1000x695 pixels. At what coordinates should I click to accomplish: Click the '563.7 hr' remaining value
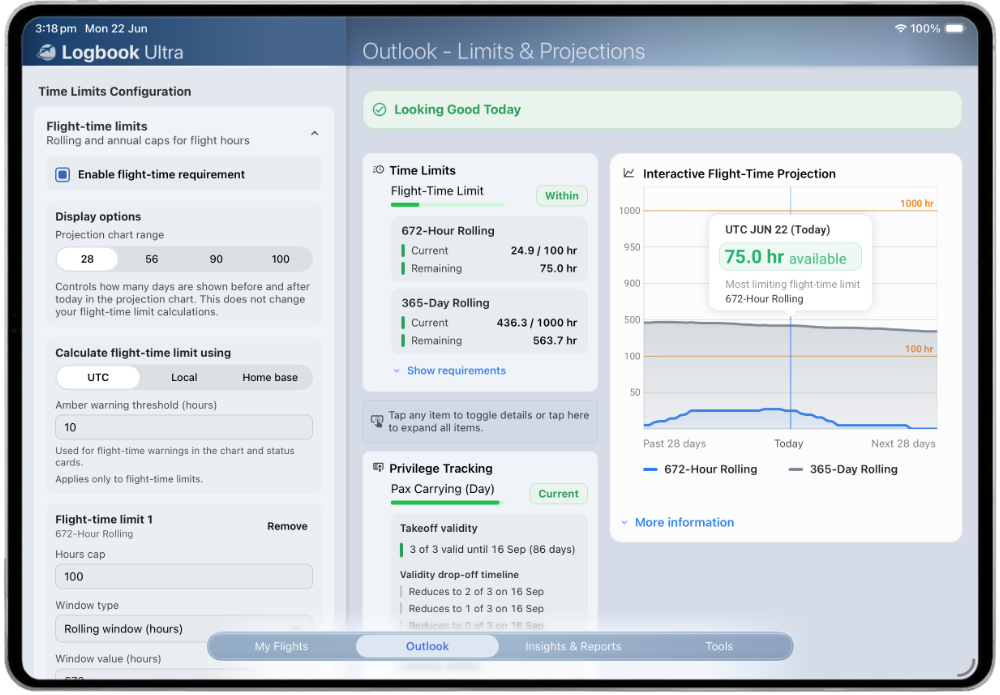[x=555, y=340]
